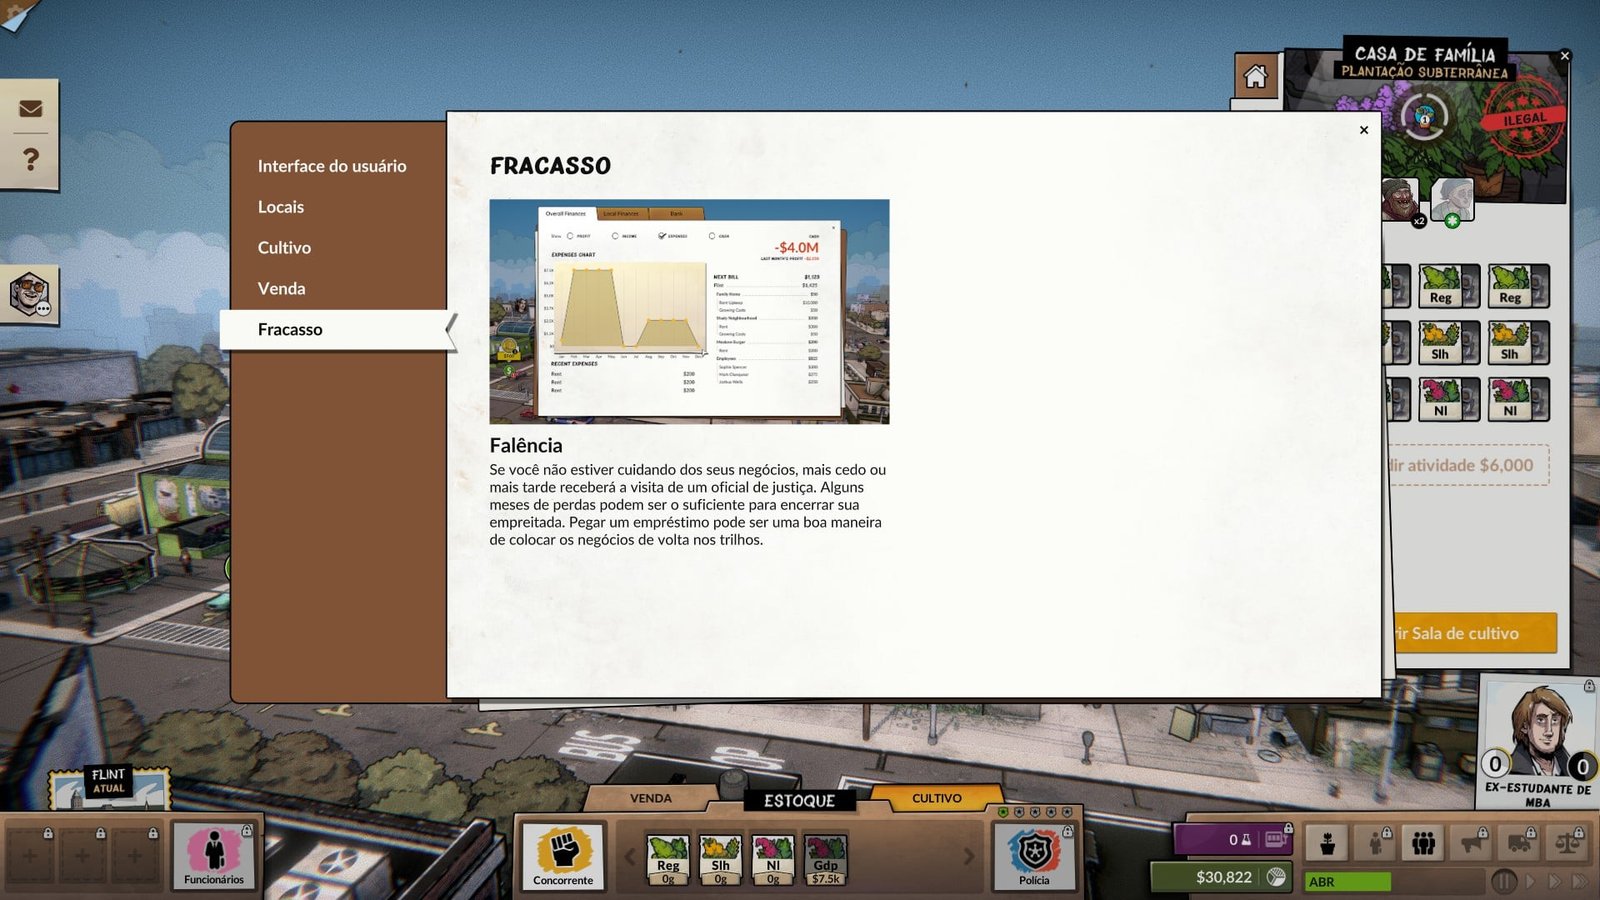
Task: Open the Funcionários panel
Action: (214, 856)
